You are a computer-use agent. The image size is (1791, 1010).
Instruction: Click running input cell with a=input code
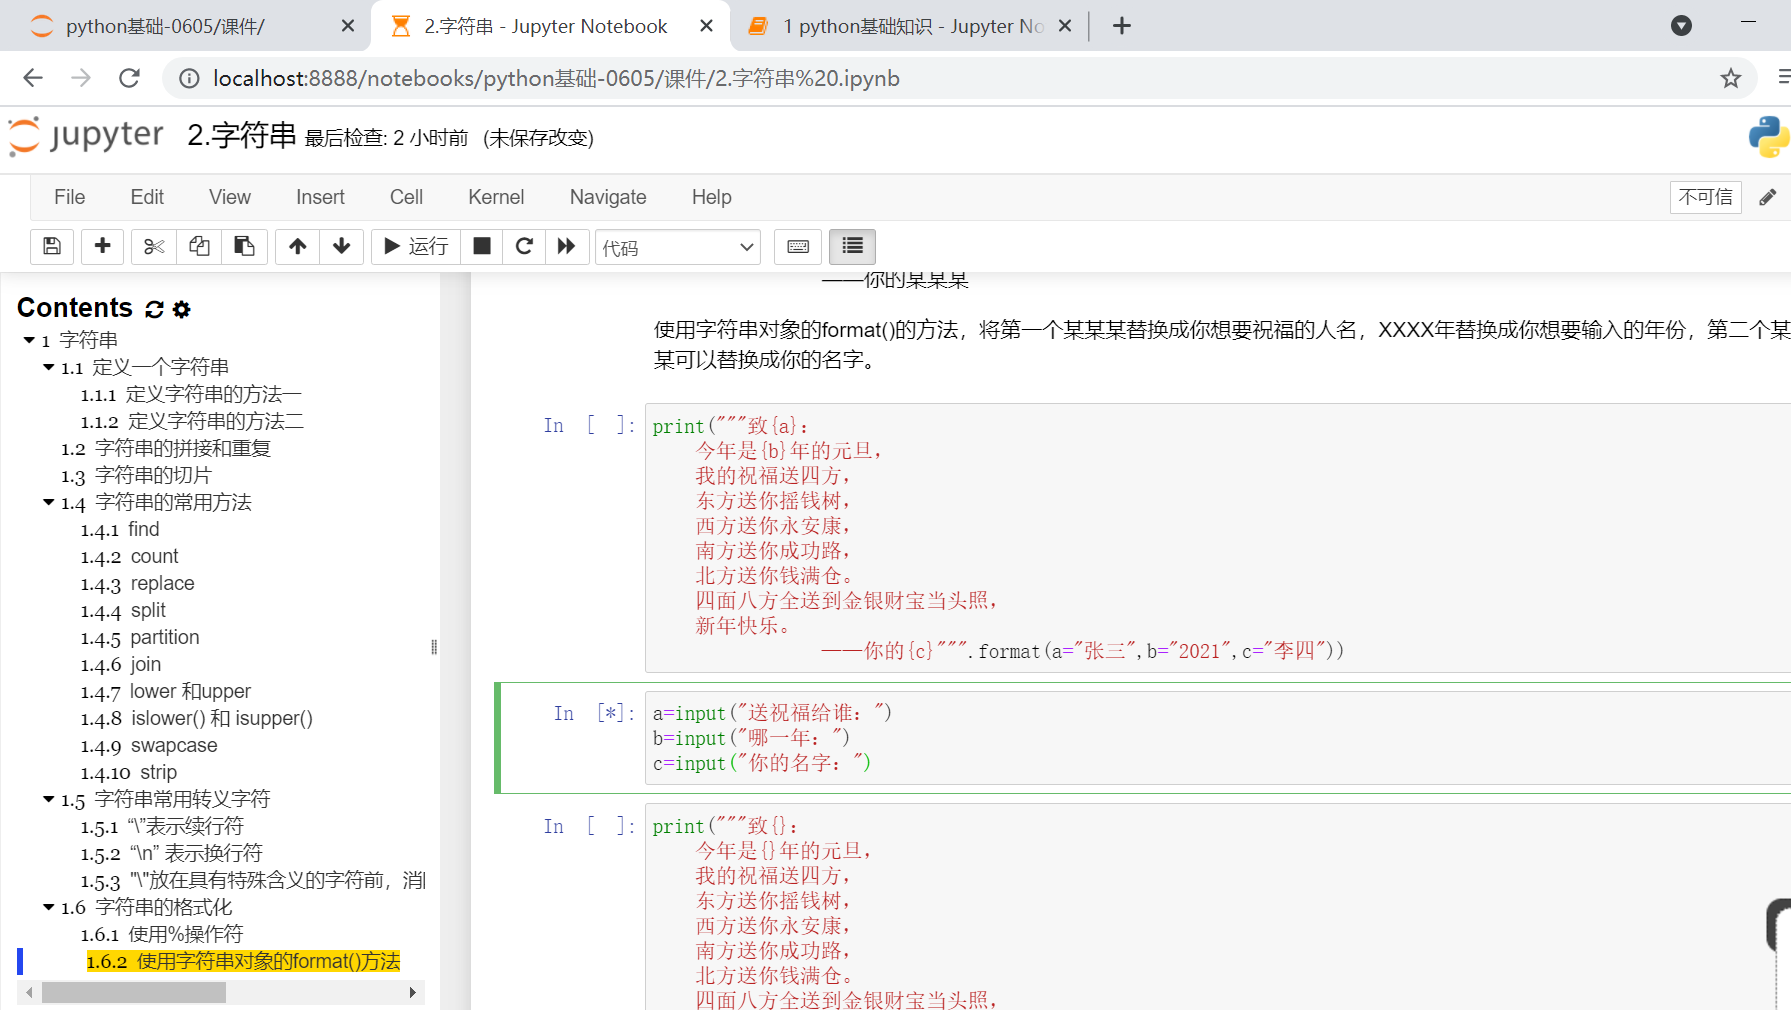point(1218,739)
